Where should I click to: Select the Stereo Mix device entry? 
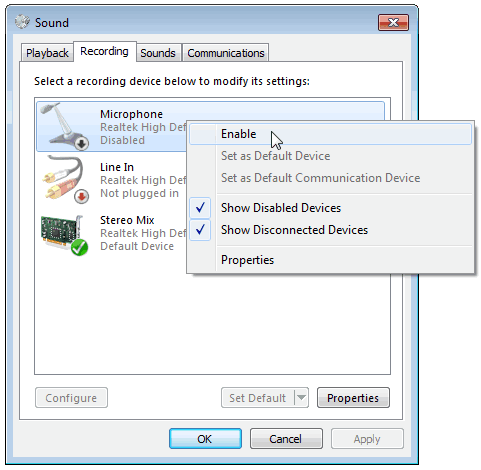[113, 233]
